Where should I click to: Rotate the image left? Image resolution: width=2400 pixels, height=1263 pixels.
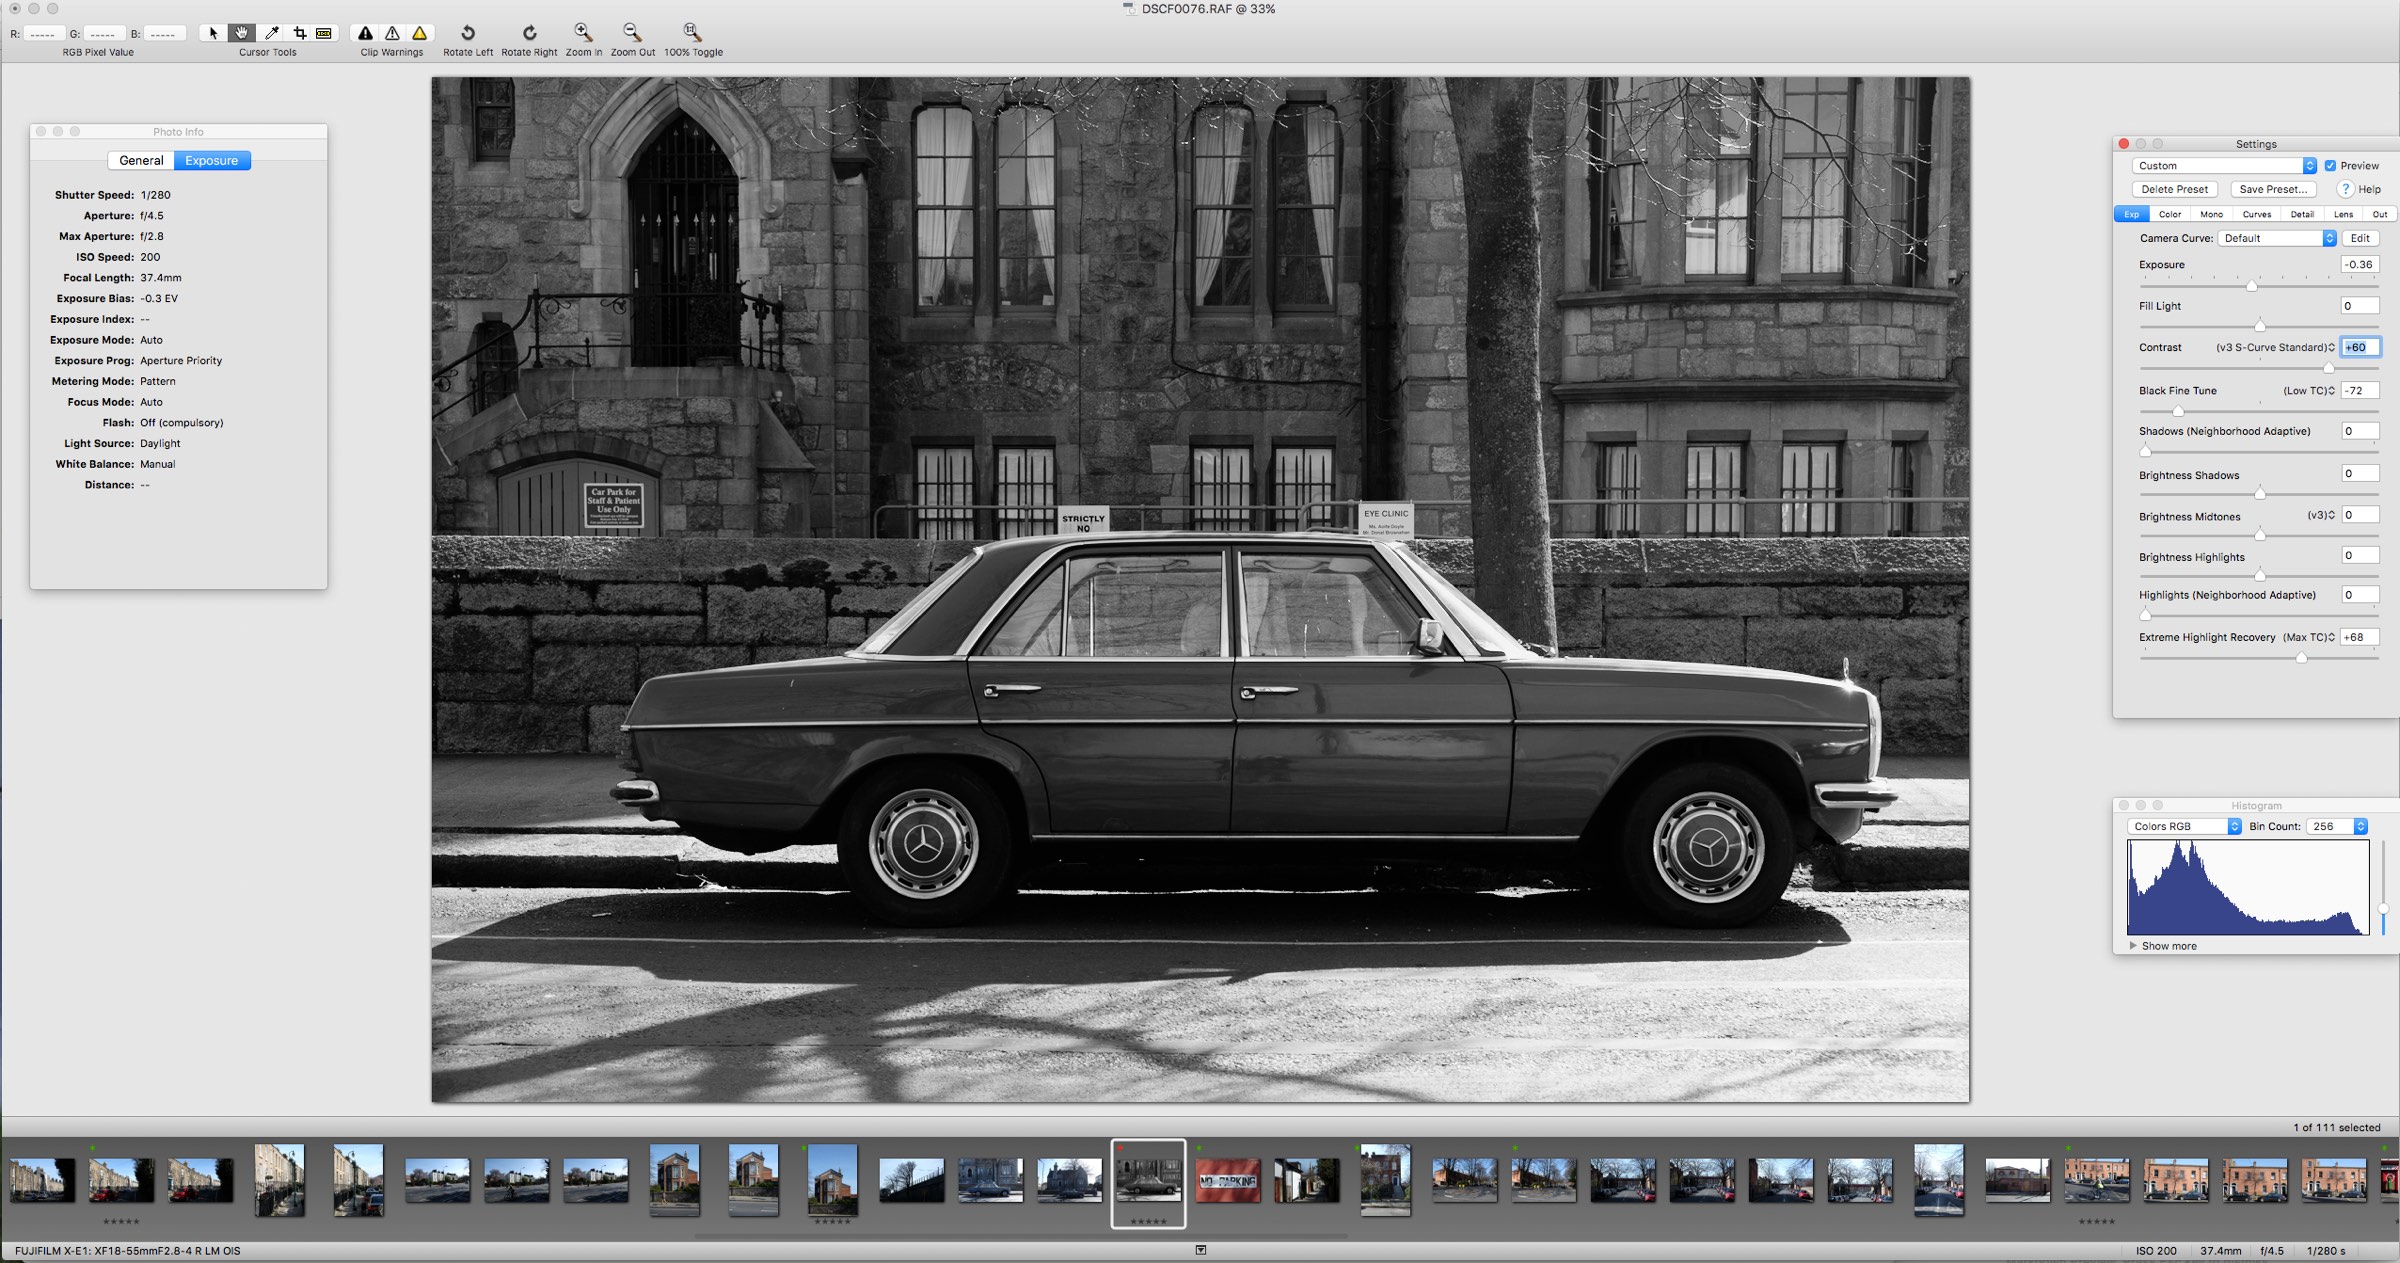tap(468, 33)
